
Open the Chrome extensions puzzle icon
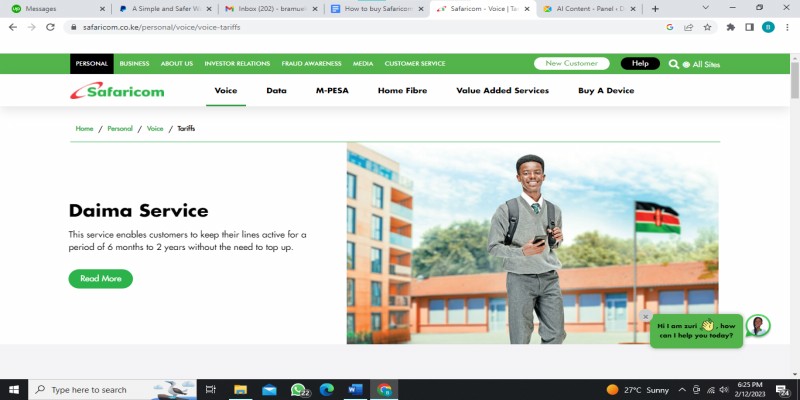pos(731,27)
